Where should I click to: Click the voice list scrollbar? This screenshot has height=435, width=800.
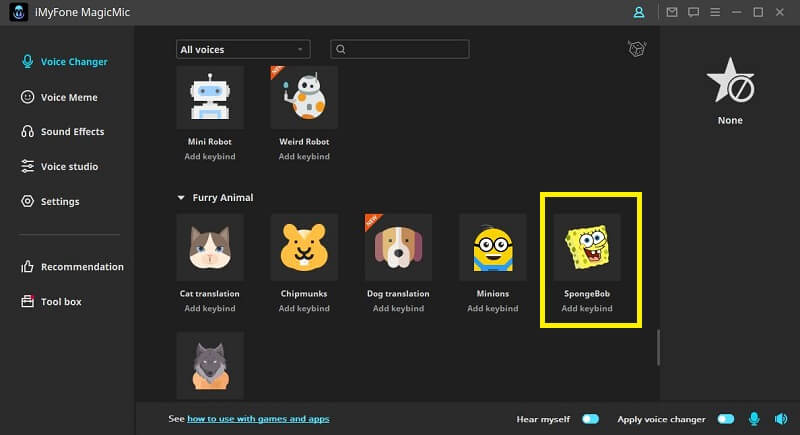[658, 347]
